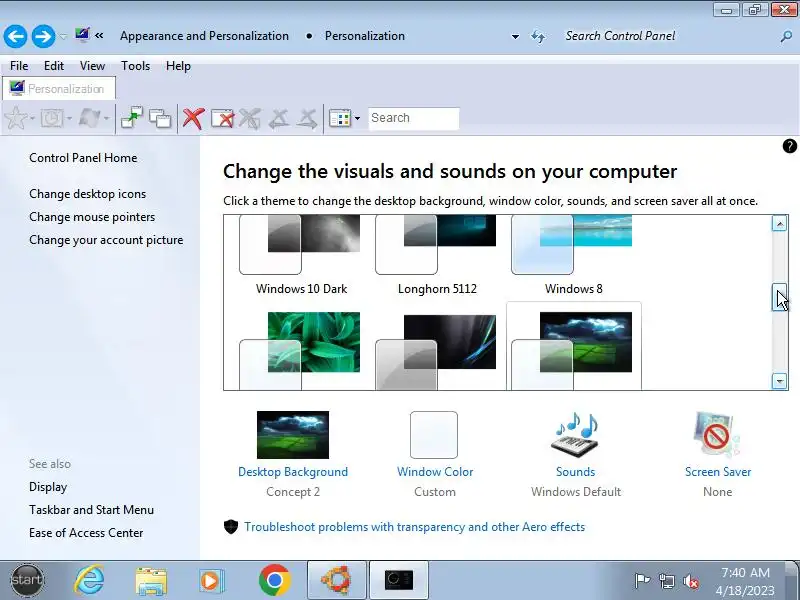Screen dimensions: 800x600
Task: Select the dark aurora theme thumbnail
Action: pyautogui.click(x=436, y=351)
